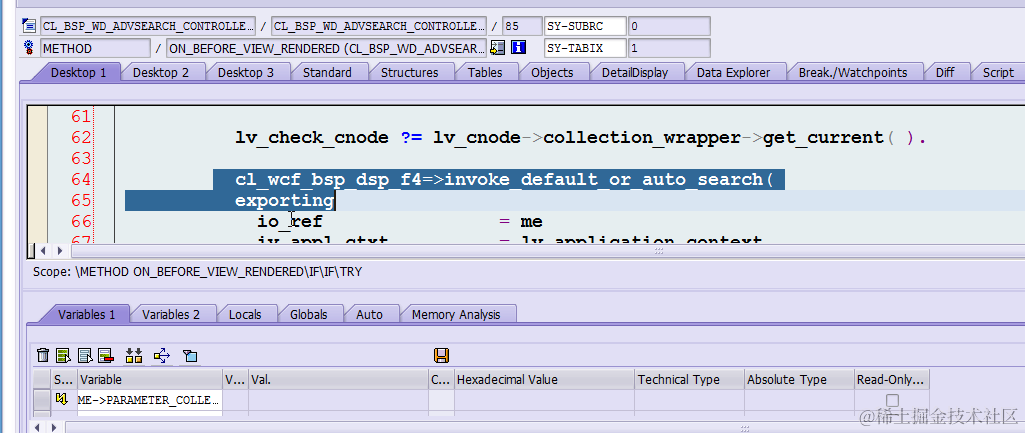Screen dimensions: 1025x433
Task: Open the Locals tab
Action: 245,315
